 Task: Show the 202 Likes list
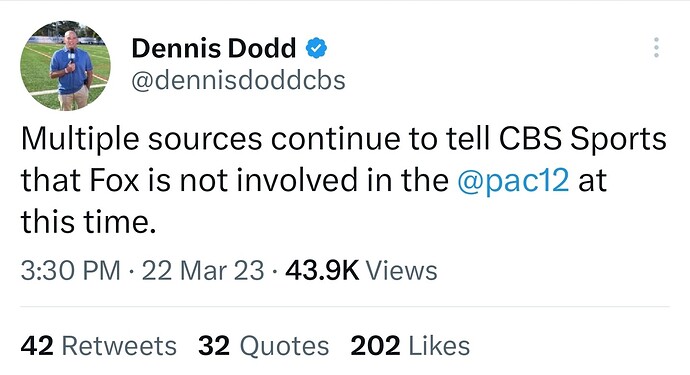click(410, 346)
